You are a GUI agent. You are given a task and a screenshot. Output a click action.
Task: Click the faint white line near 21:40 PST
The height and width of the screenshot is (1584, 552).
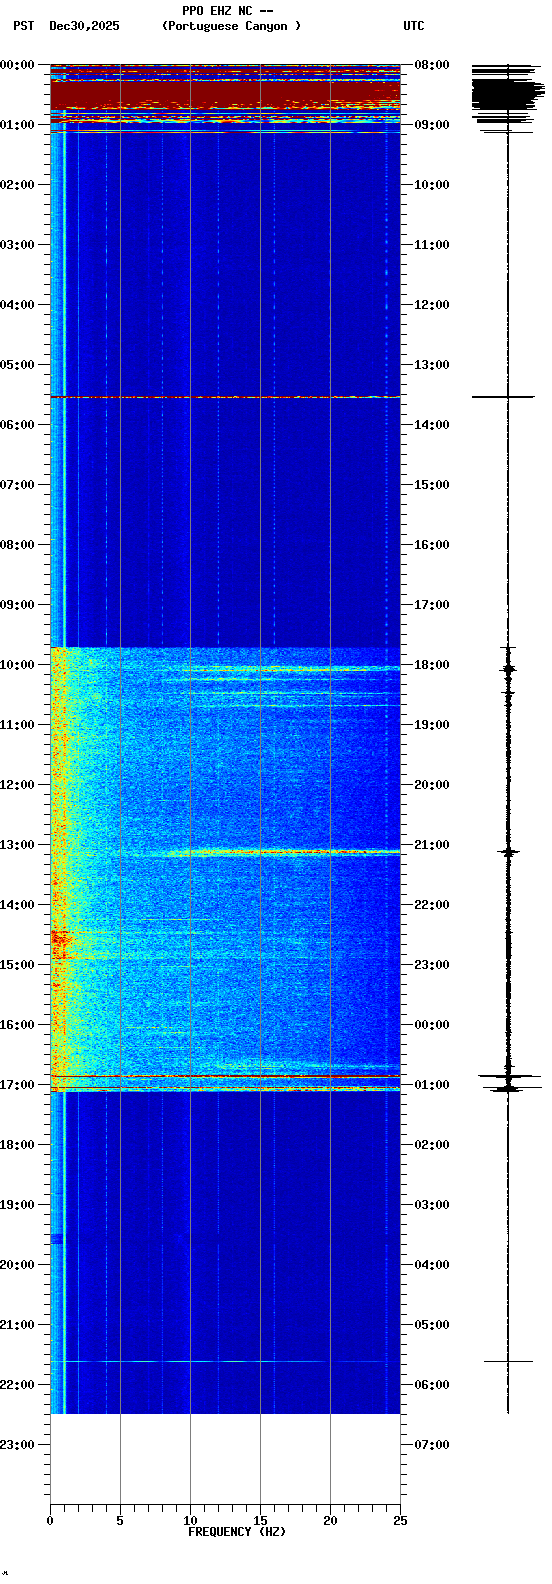[x=225, y=1361]
